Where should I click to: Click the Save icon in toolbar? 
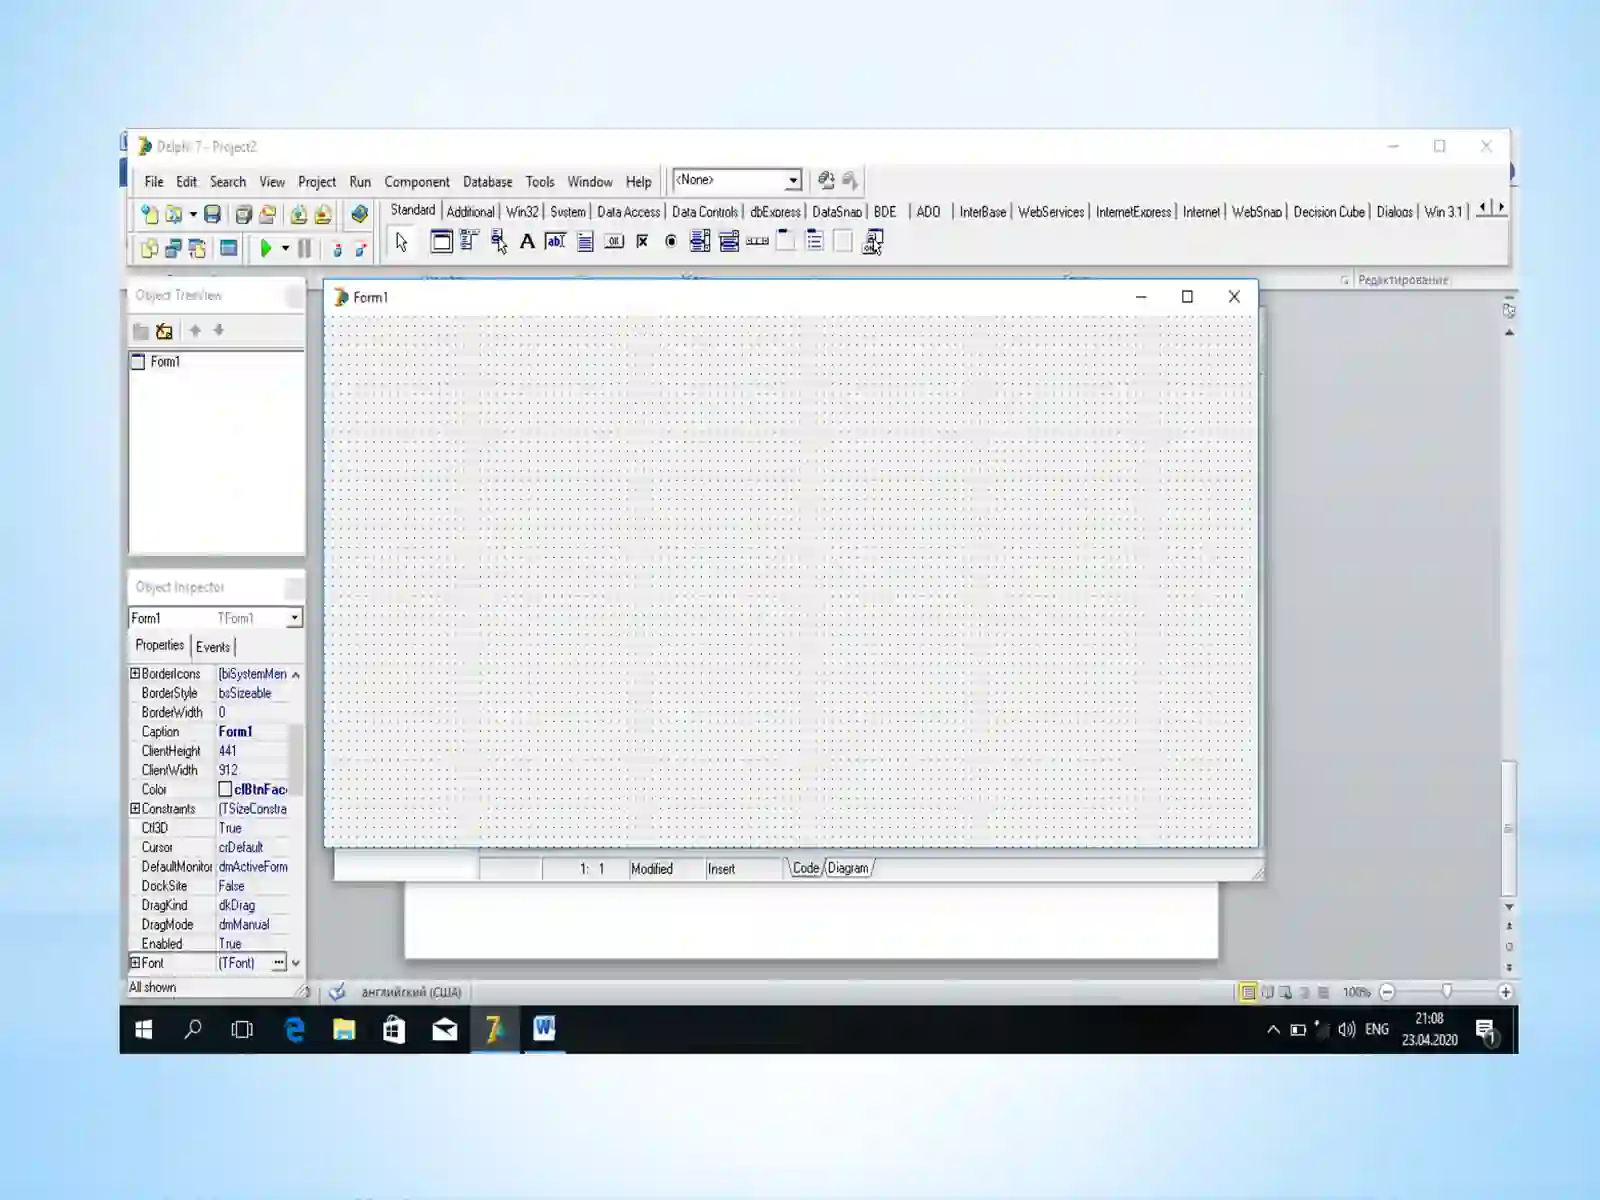tap(212, 214)
